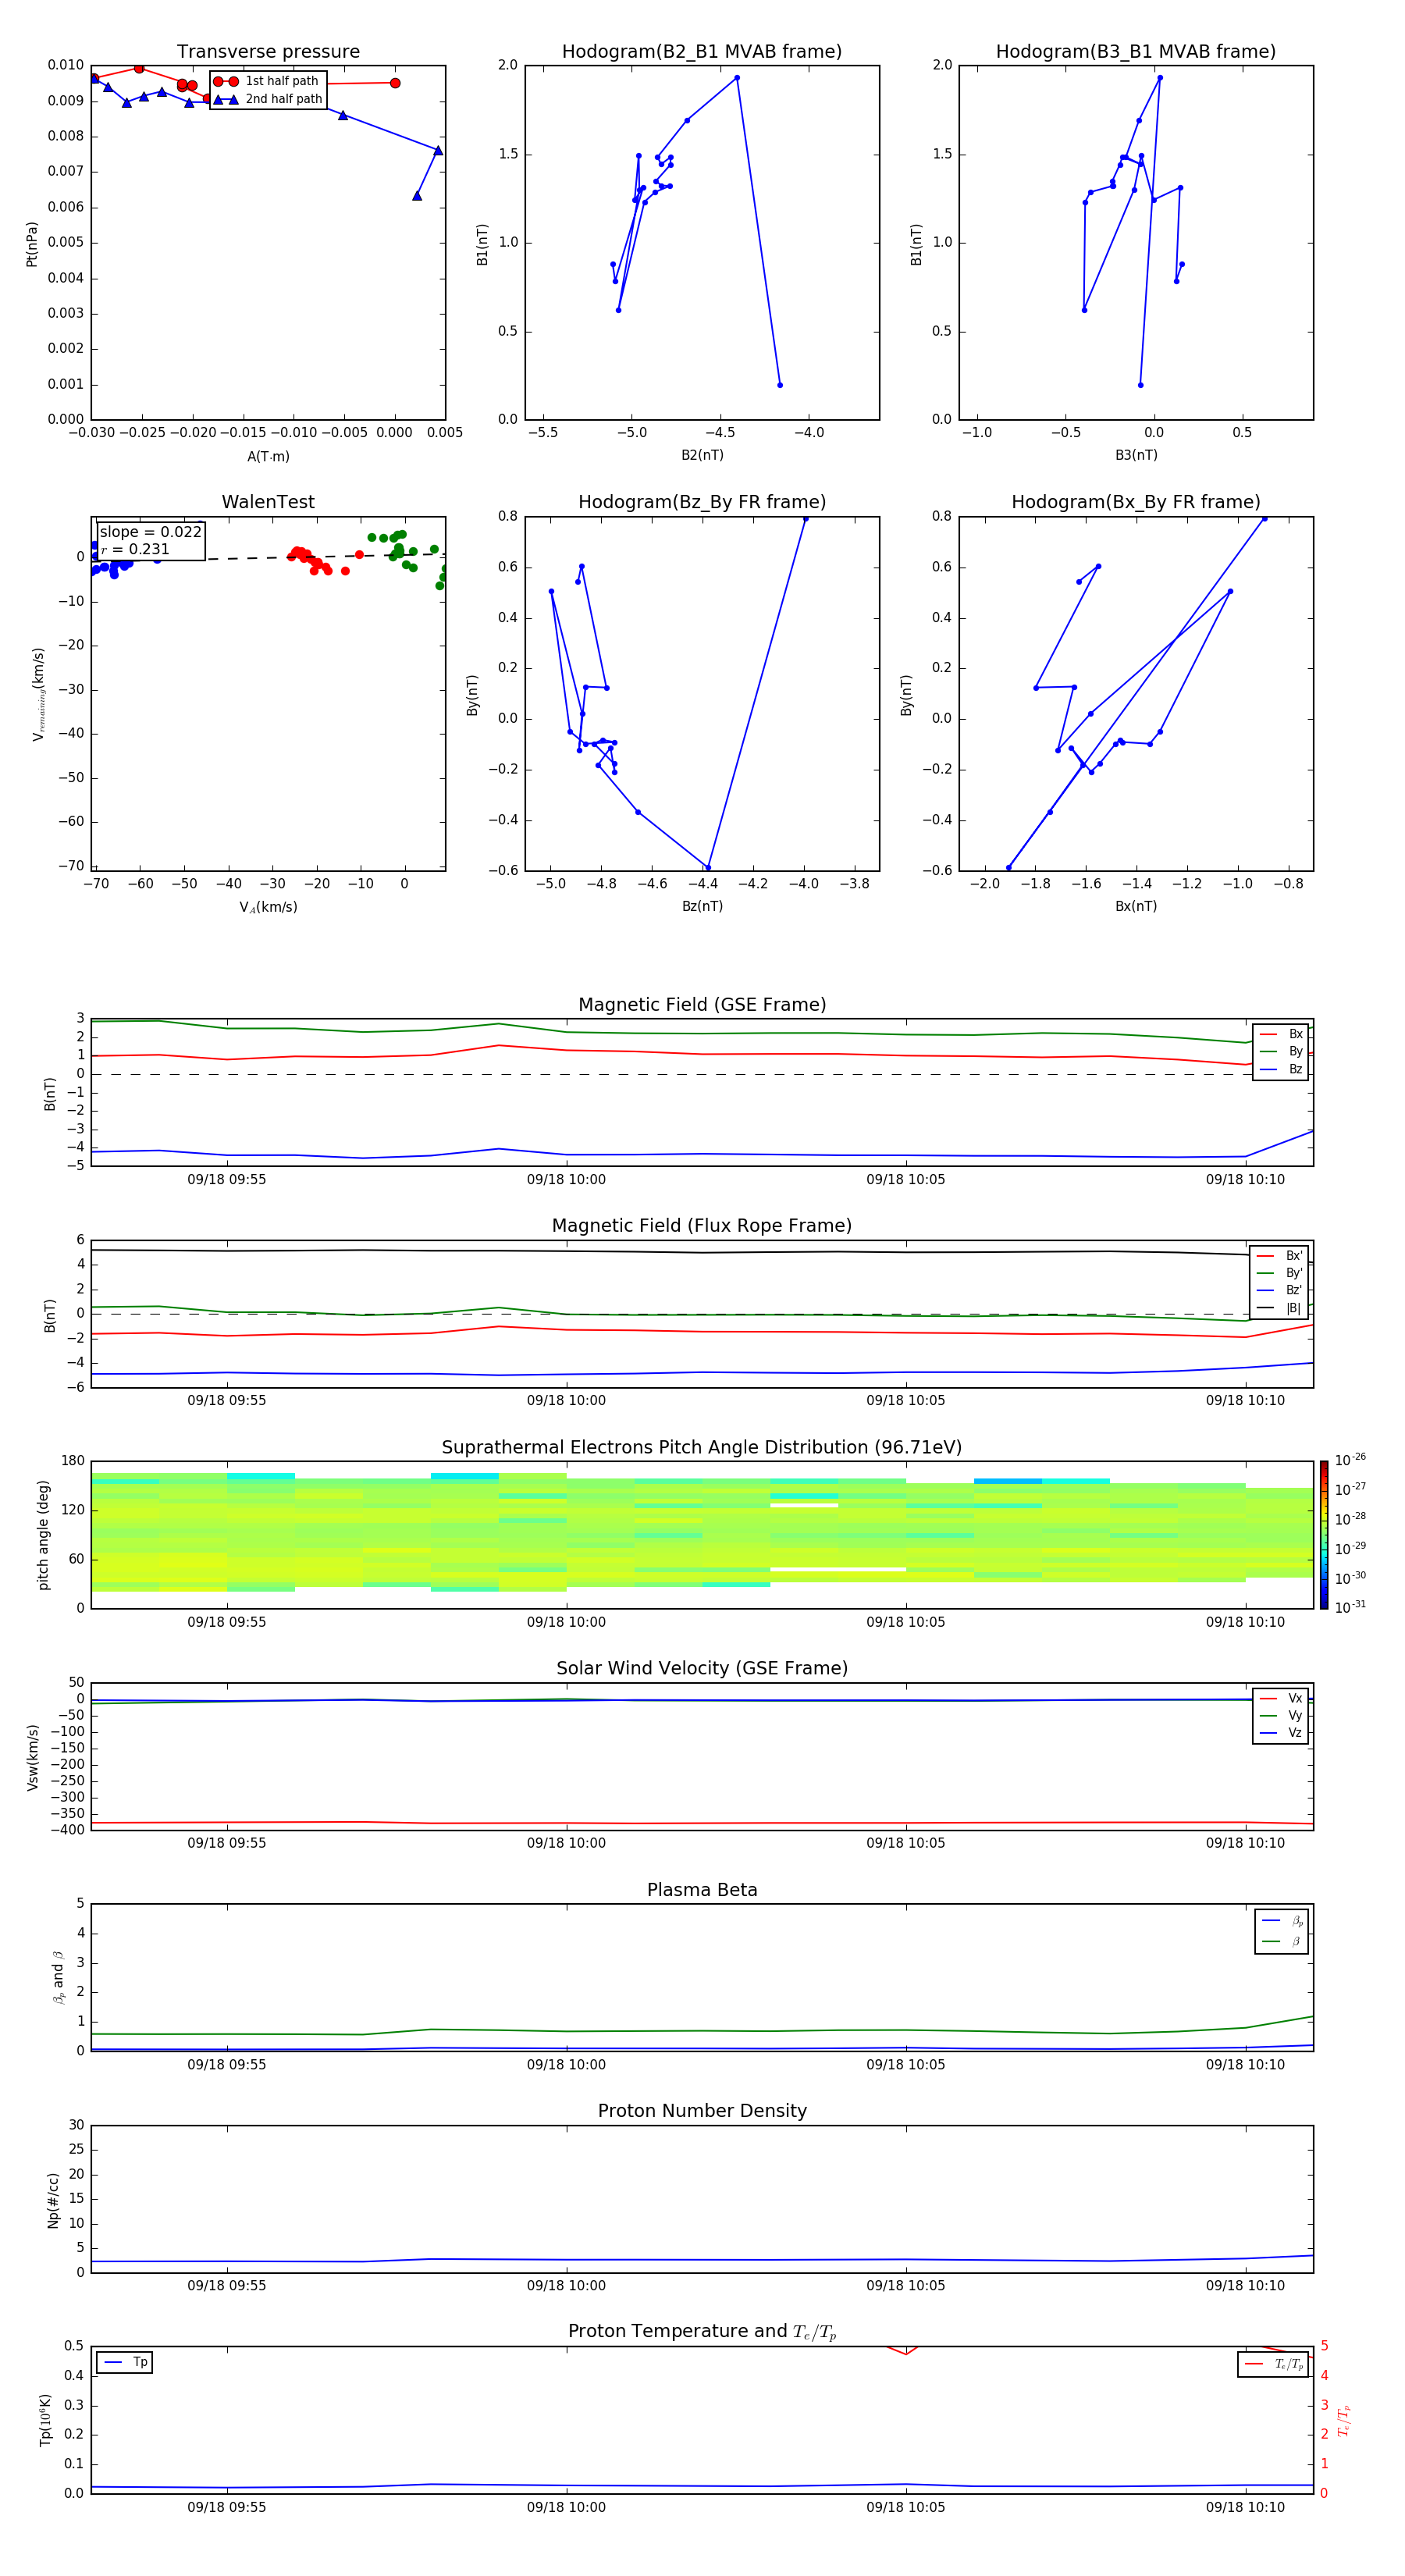Click 'Hodogram(Bx_By FR frame)' title
Screen dimensions: 1405x2576
(1136, 502)
